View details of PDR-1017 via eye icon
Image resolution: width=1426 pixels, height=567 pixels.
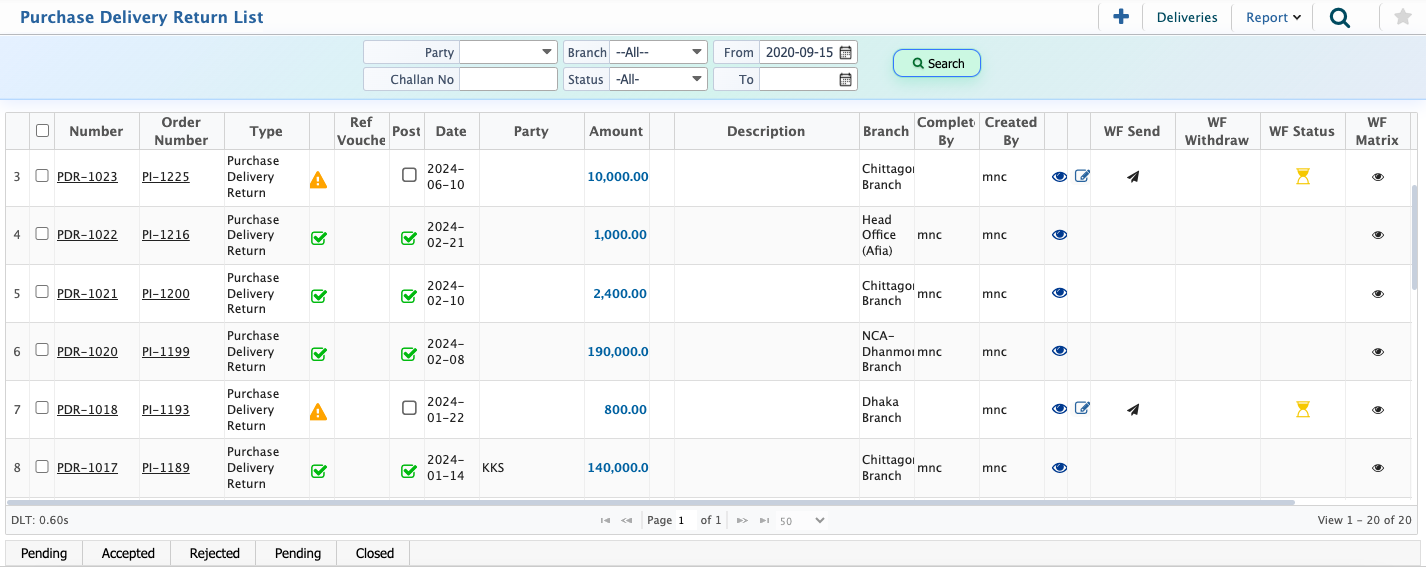(x=1059, y=467)
